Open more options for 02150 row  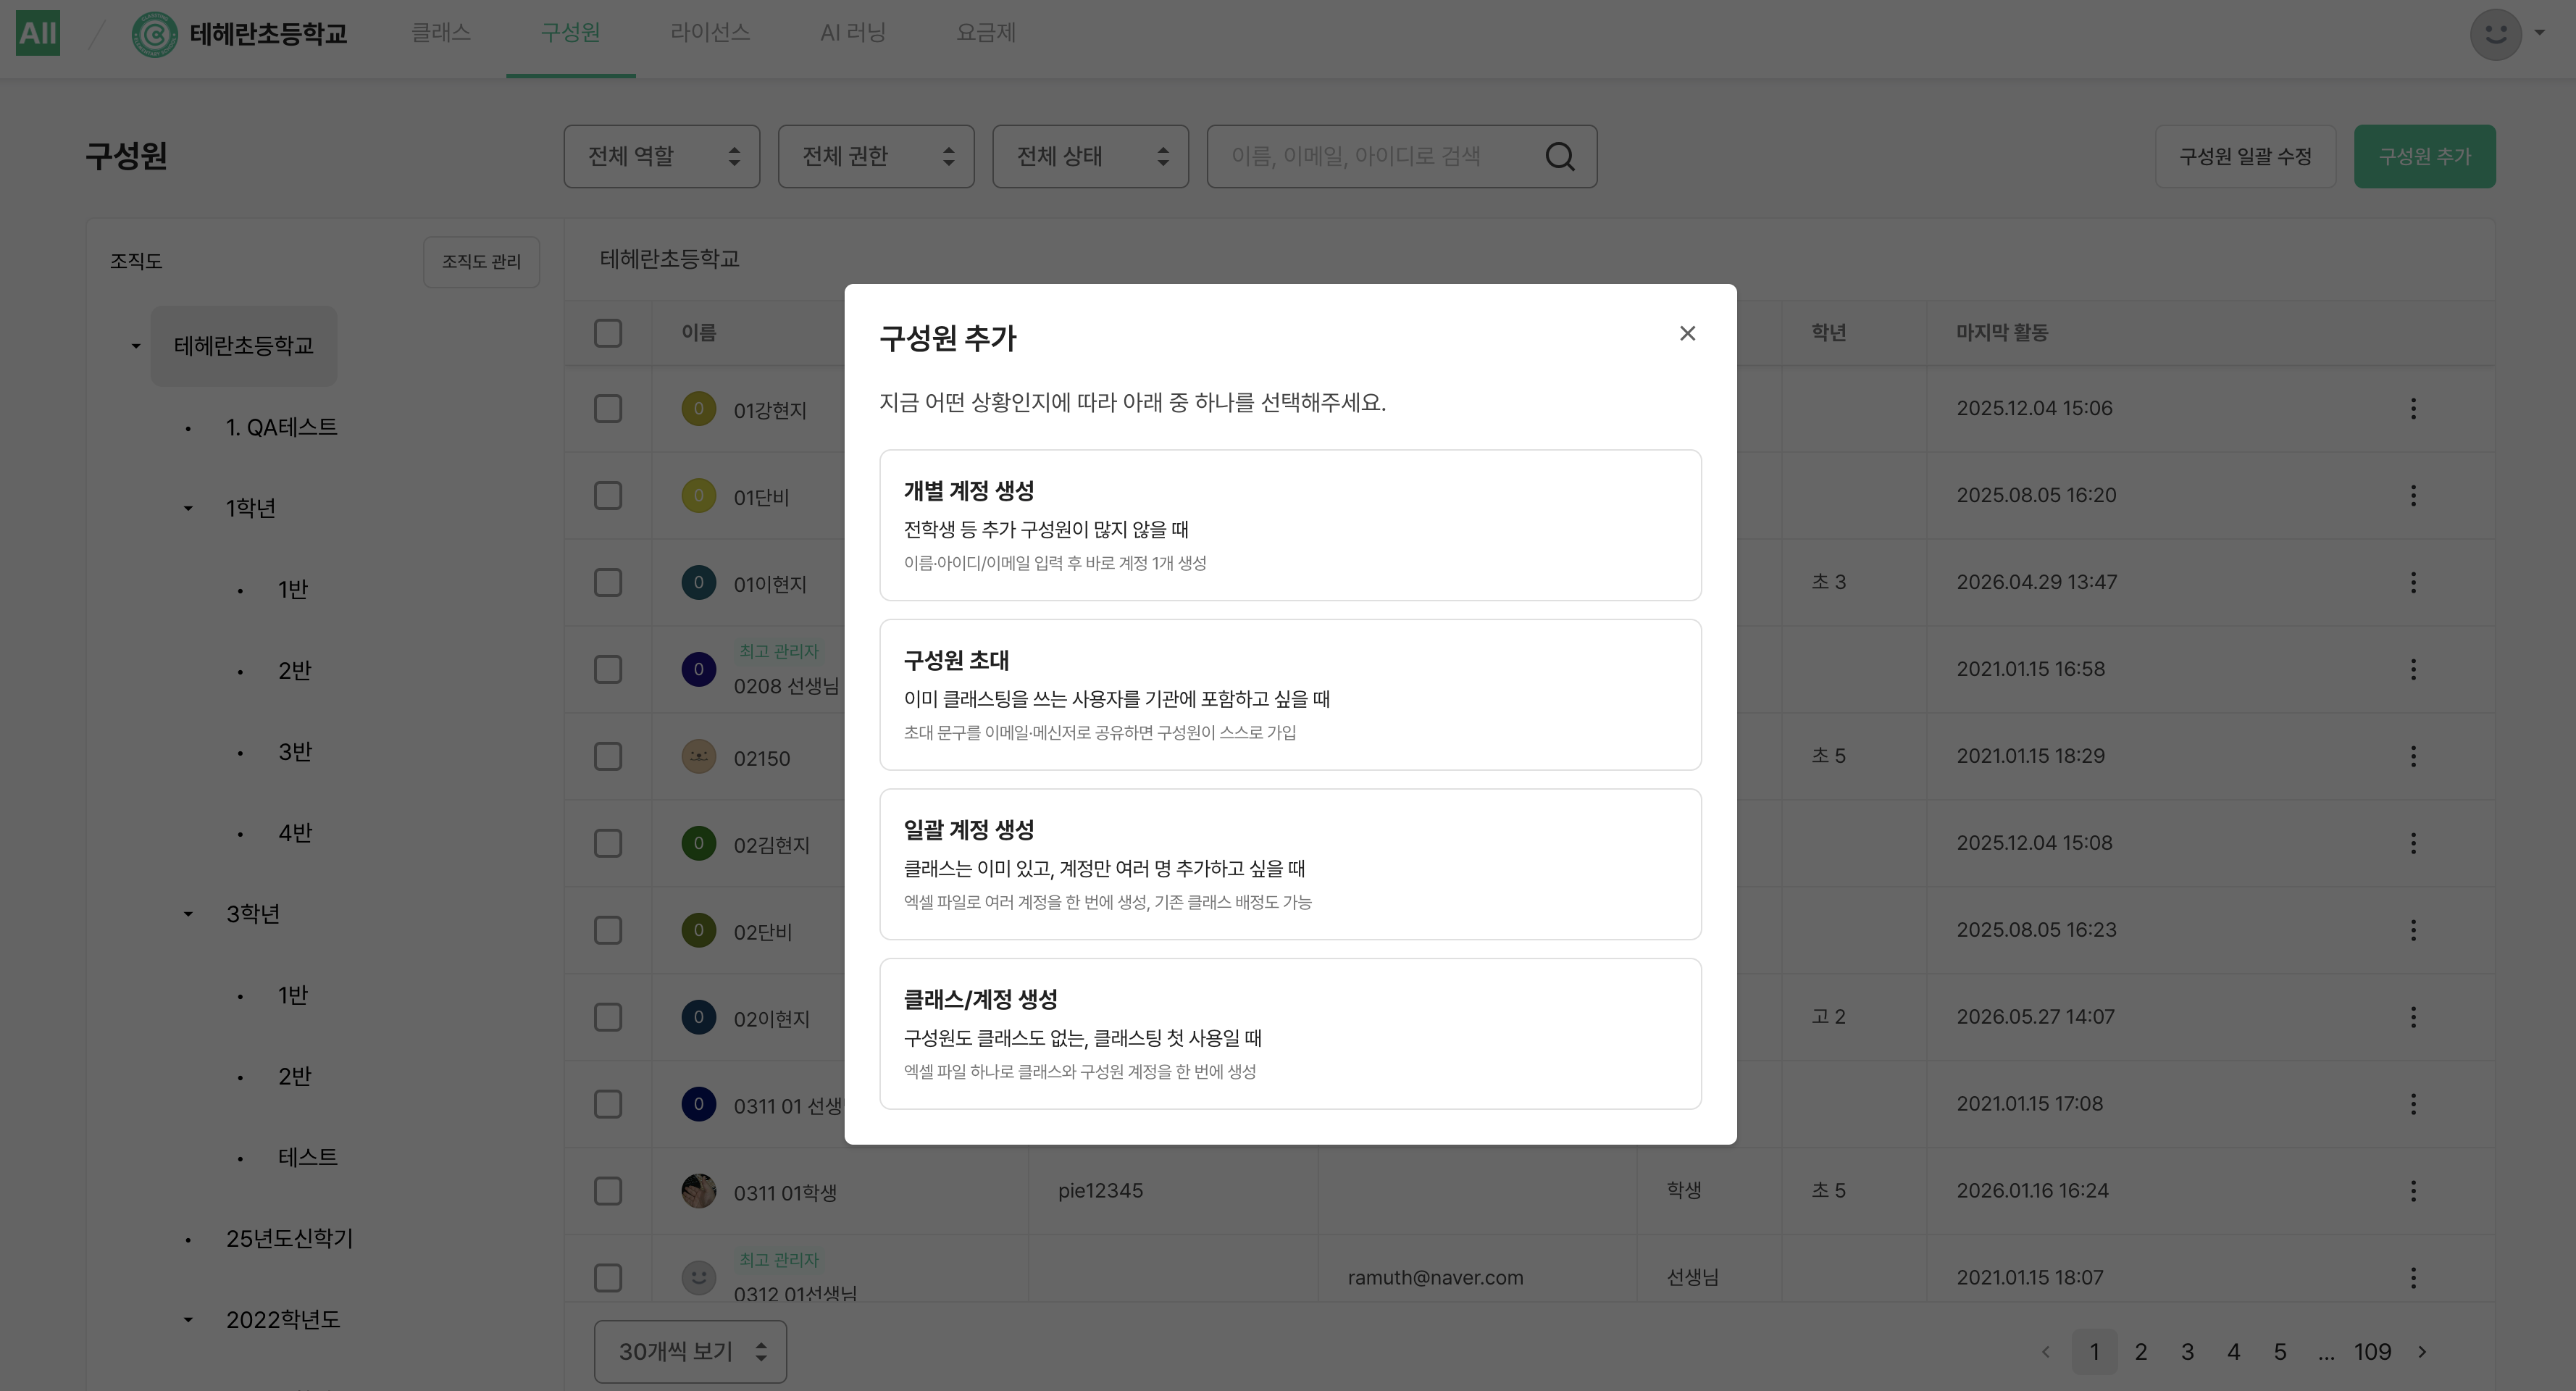coord(2413,756)
